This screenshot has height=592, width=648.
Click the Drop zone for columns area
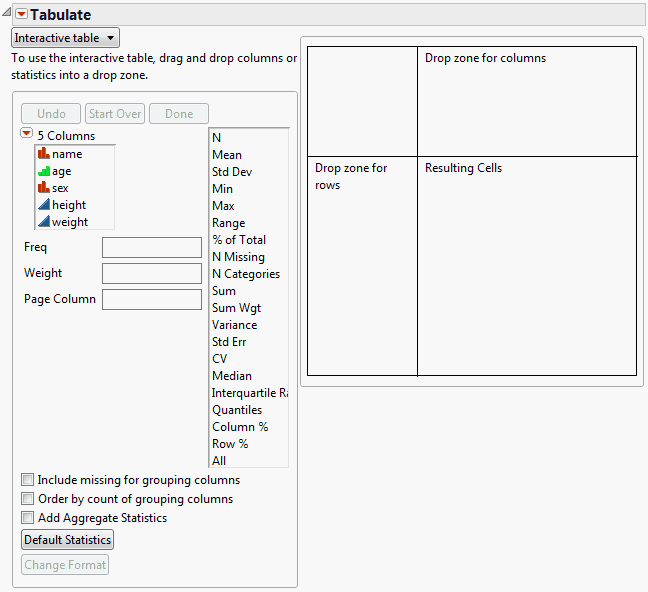(x=526, y=101)
